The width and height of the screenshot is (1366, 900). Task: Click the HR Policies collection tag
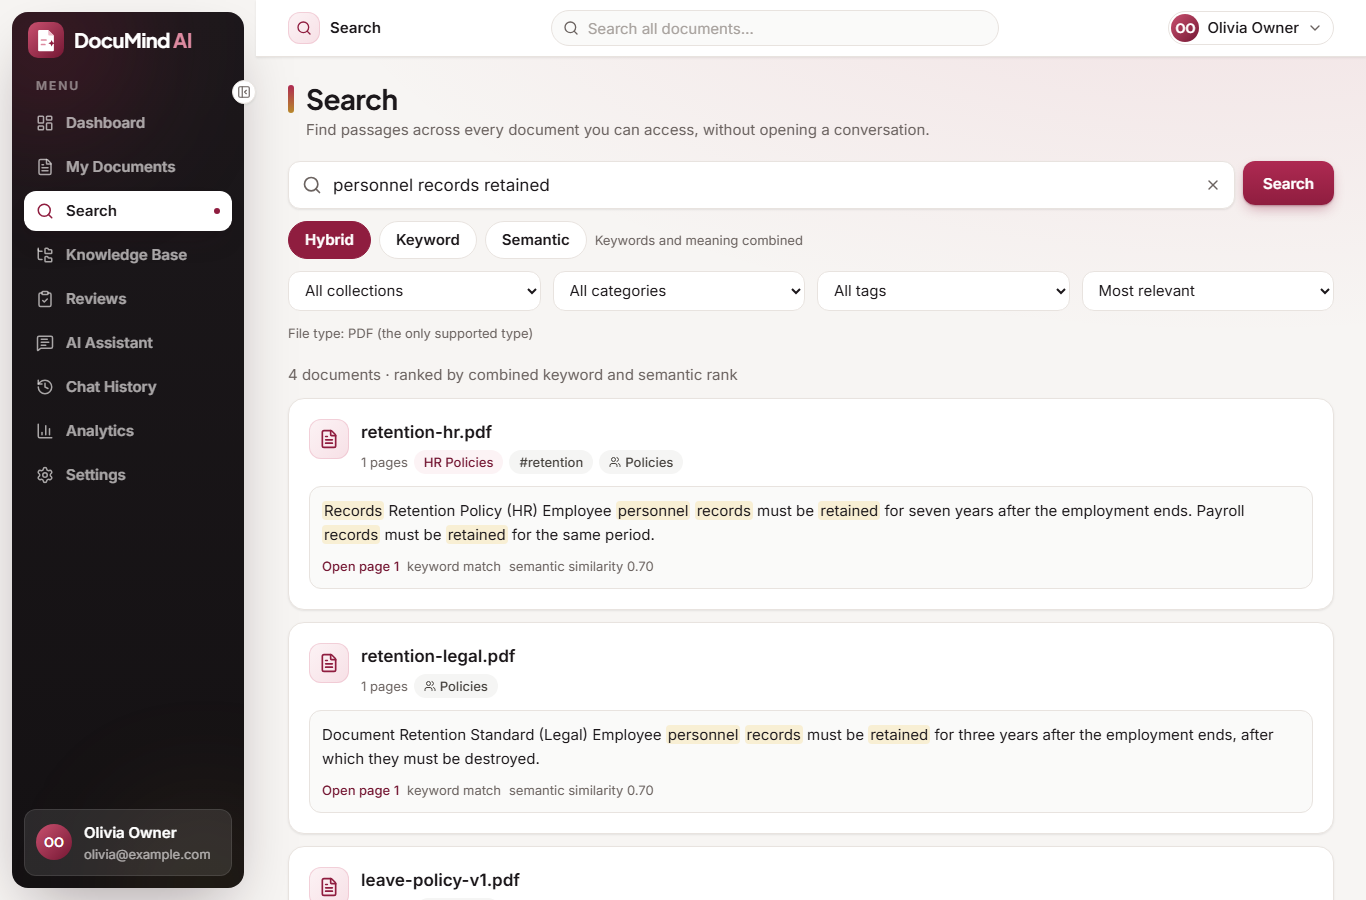click(x=458, y=462)
